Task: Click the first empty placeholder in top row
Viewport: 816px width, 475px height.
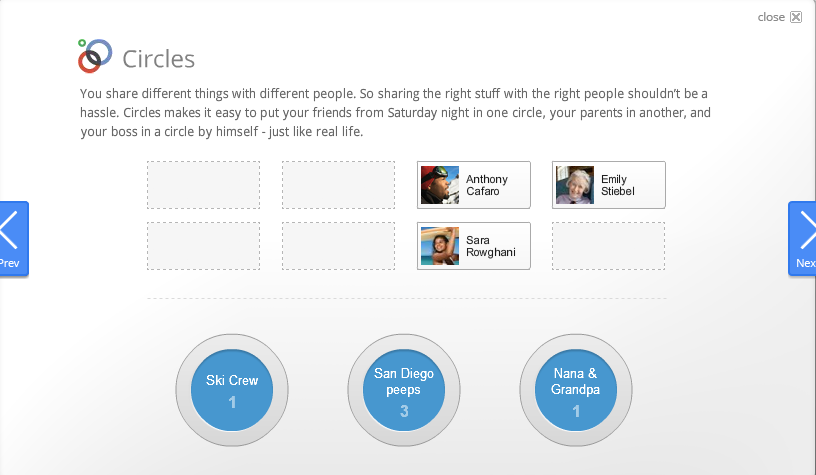Action: click(203, 185)
